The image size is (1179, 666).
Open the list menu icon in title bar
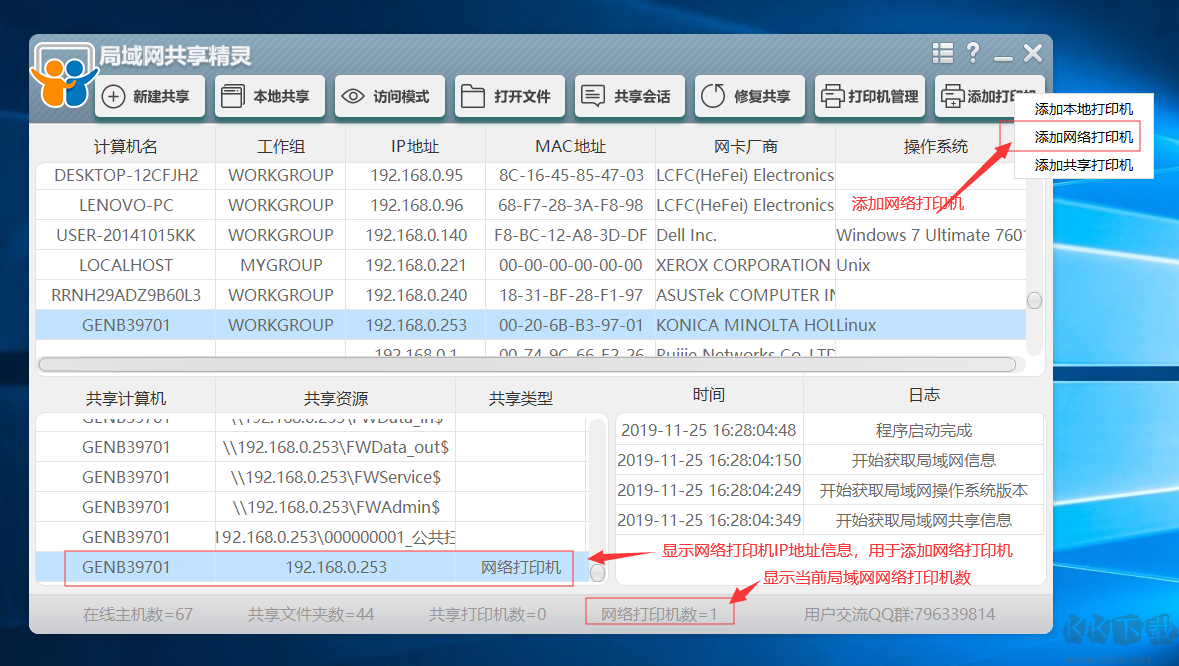[x=943, y=53]
